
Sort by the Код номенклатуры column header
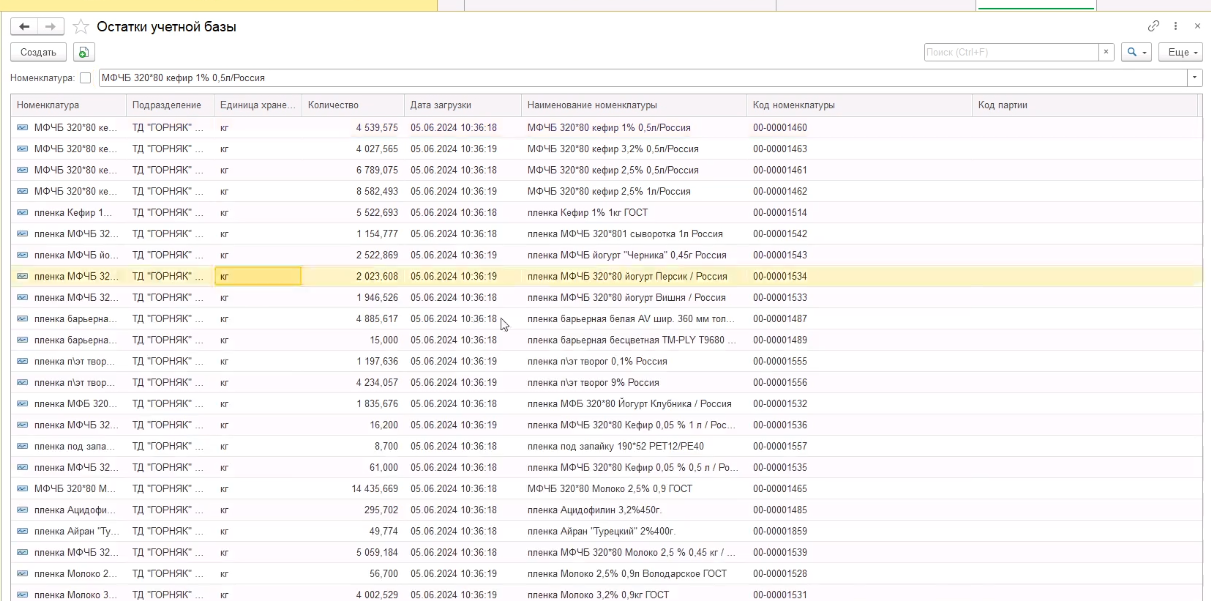[x=859, y=105]
